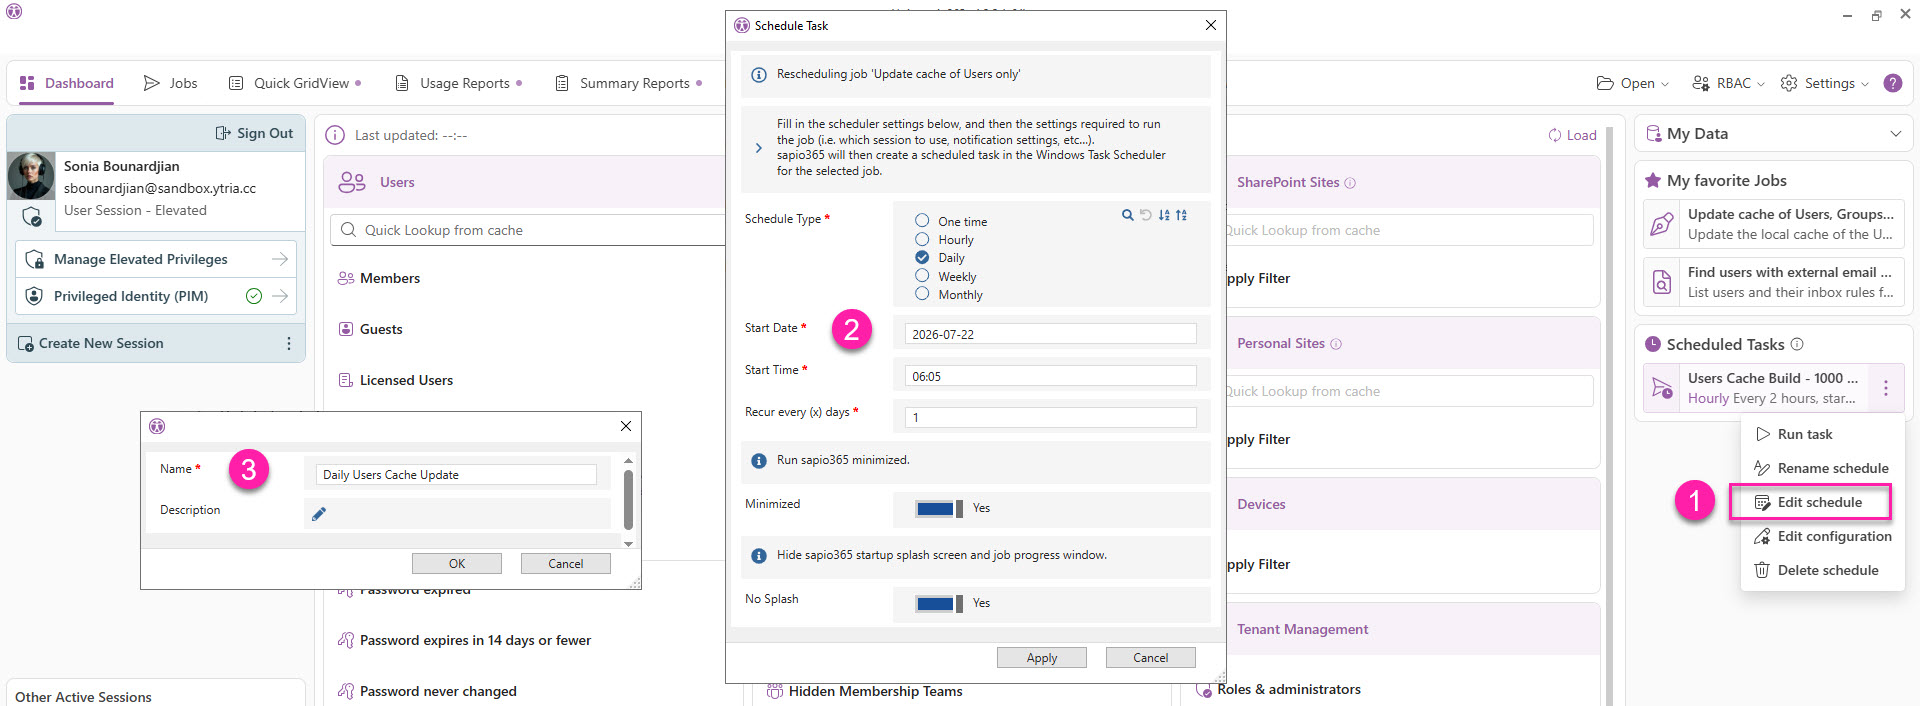Image resolution: width=1920 pixels, height=706 pixels.
Task: Open the Open dropdown menu
Action: (x=1633, y=83)
